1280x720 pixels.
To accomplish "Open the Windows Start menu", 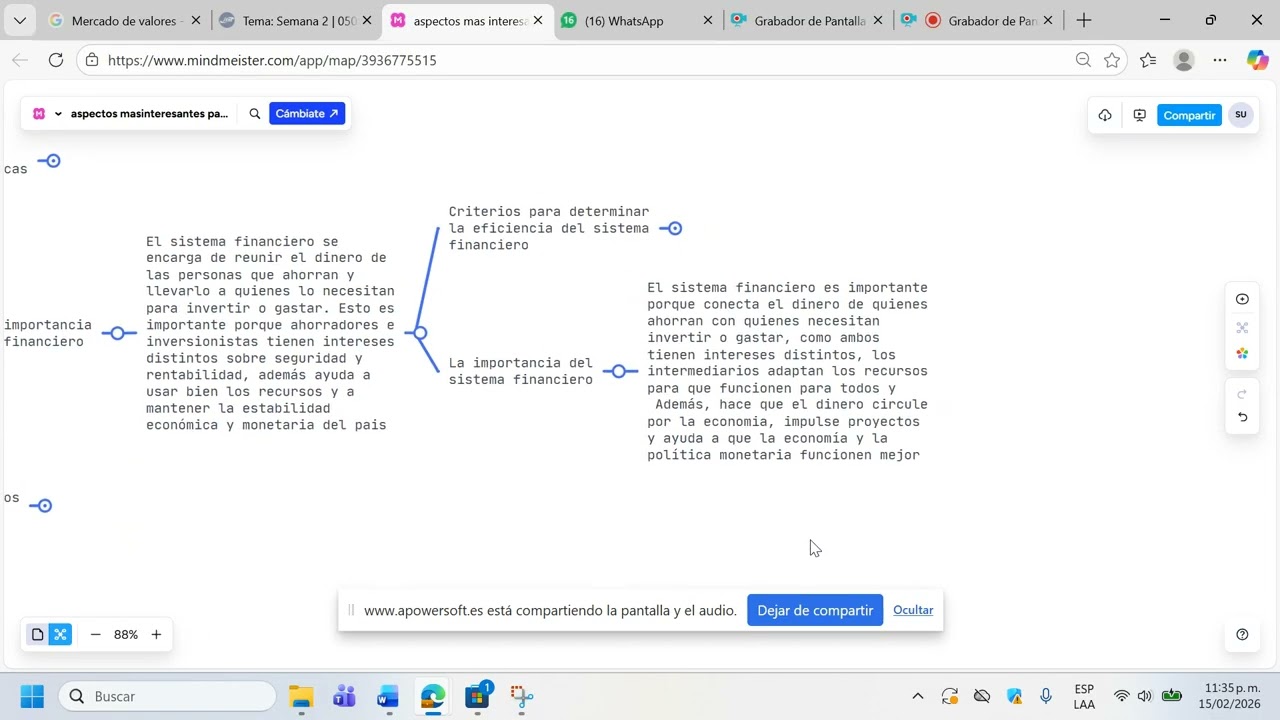I will [x=32, y=696].
